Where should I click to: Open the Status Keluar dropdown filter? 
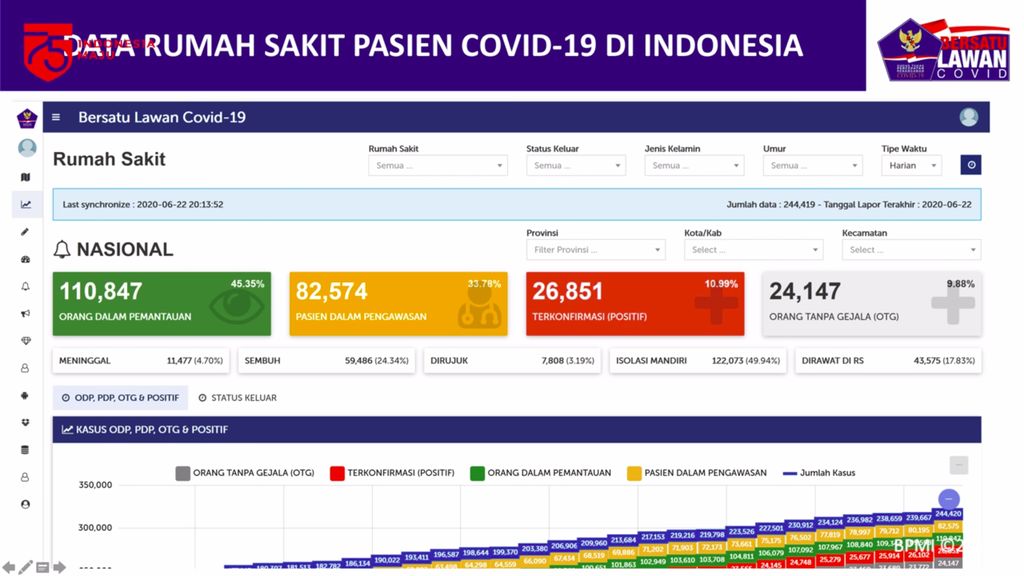click(x=576, y=165)
